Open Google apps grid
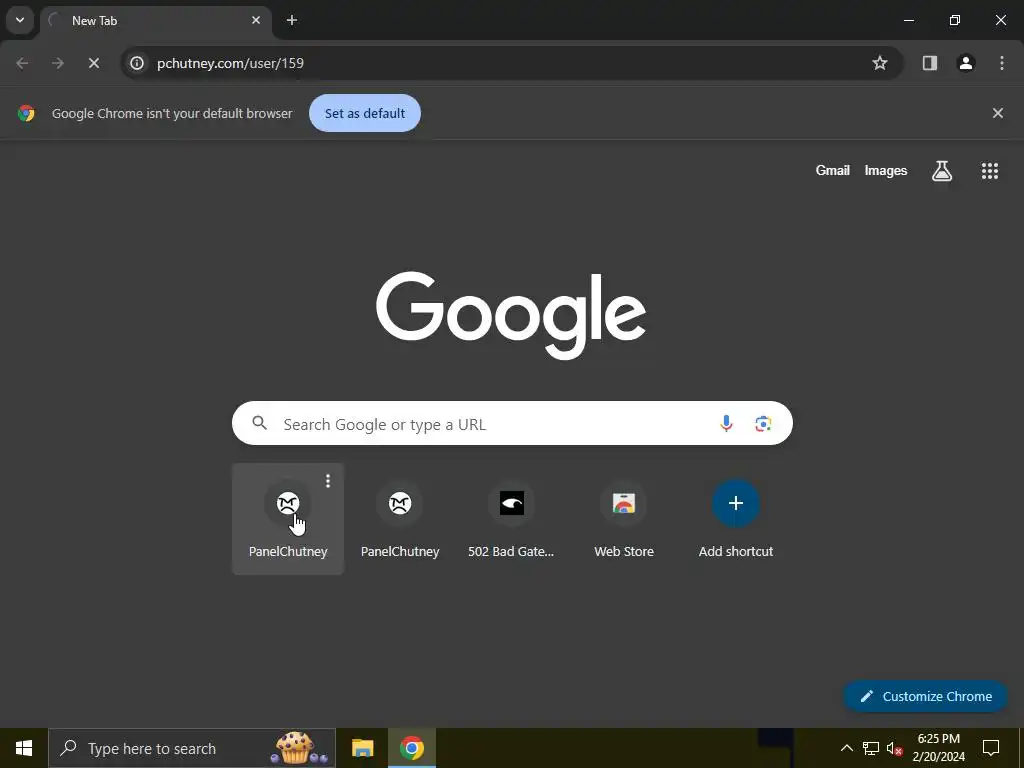 coord(990,170)
